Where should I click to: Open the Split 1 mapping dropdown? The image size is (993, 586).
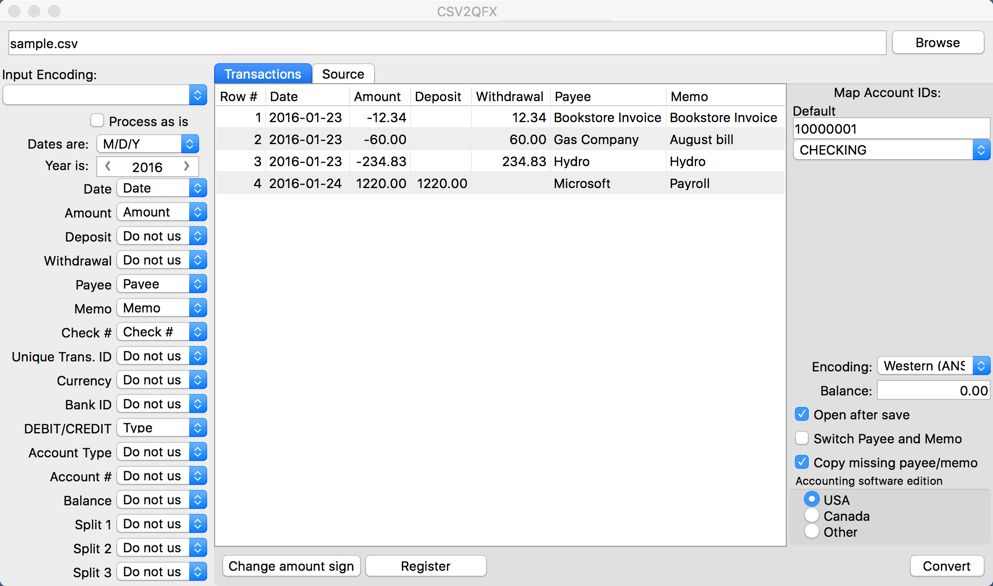[x=161, y=524]
